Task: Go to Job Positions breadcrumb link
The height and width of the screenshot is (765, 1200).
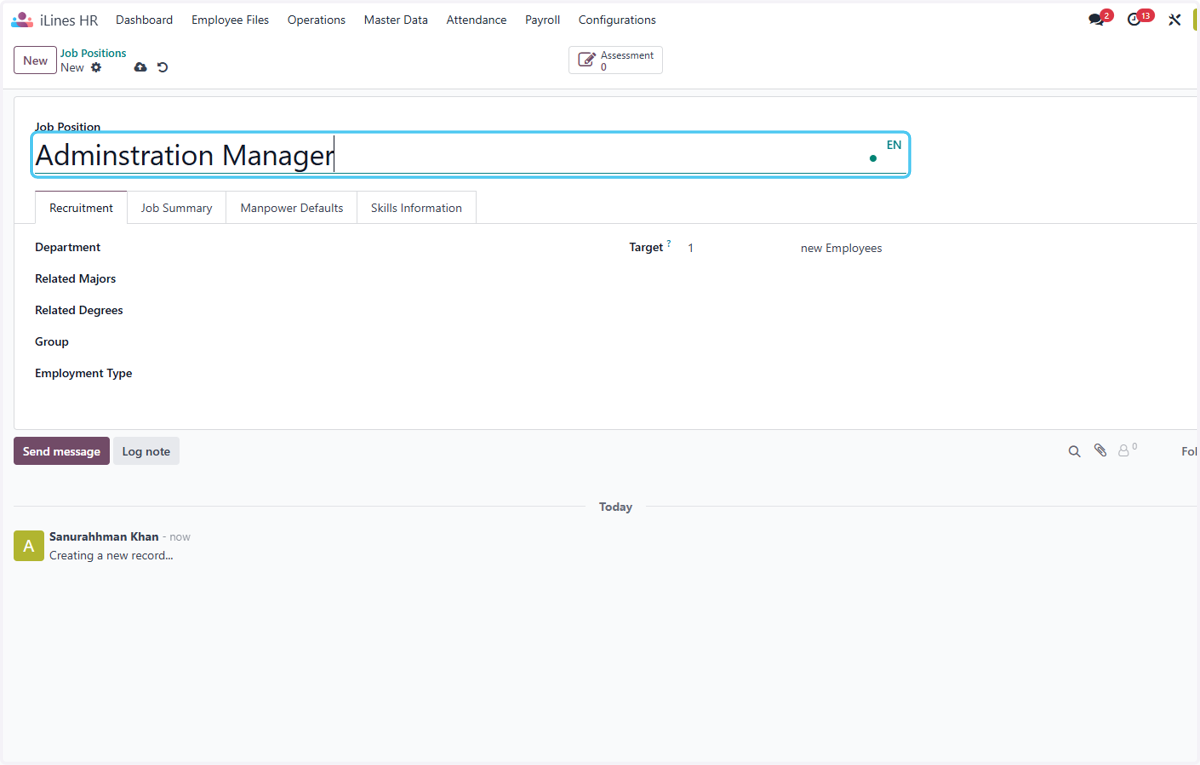Action: (93, 53)
